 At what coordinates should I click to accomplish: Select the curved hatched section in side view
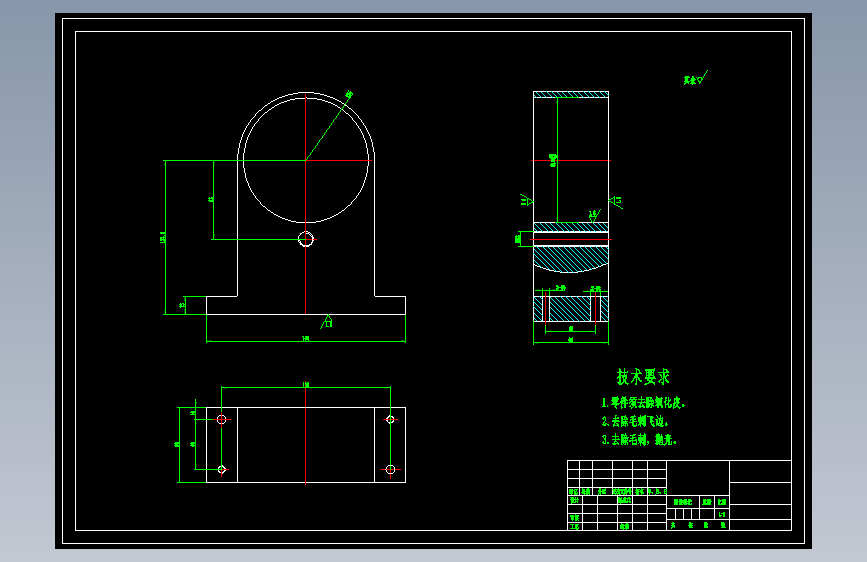pos(571,259)
